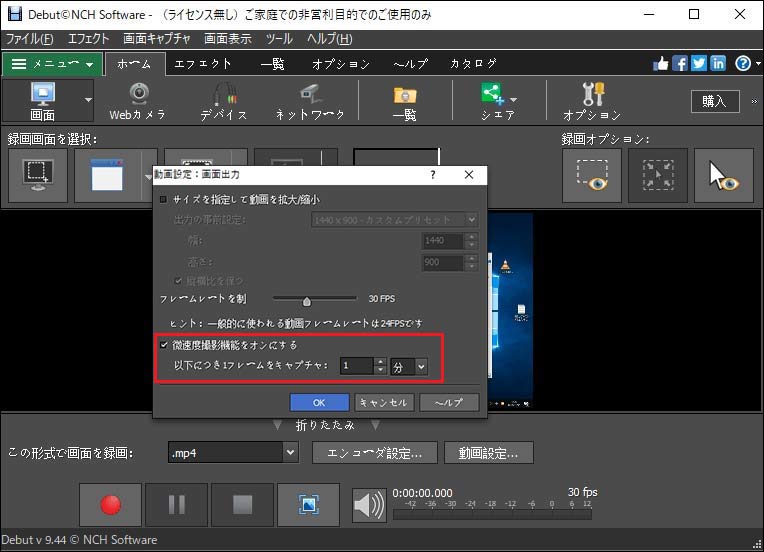Viewport: 764px width, 552px height.
Task: Click the stop recording button
Action: coord(242,505)
